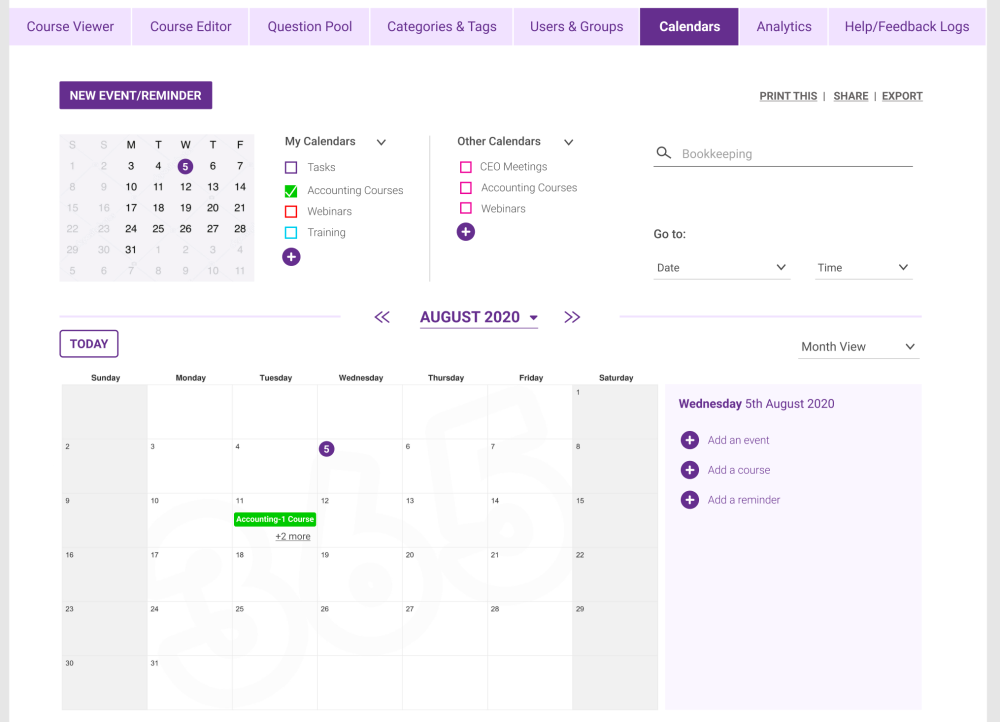The height and width of the screenshot is (722, 1000).
Task: Click the Add a course link
Action: click(x=739, y=470)
